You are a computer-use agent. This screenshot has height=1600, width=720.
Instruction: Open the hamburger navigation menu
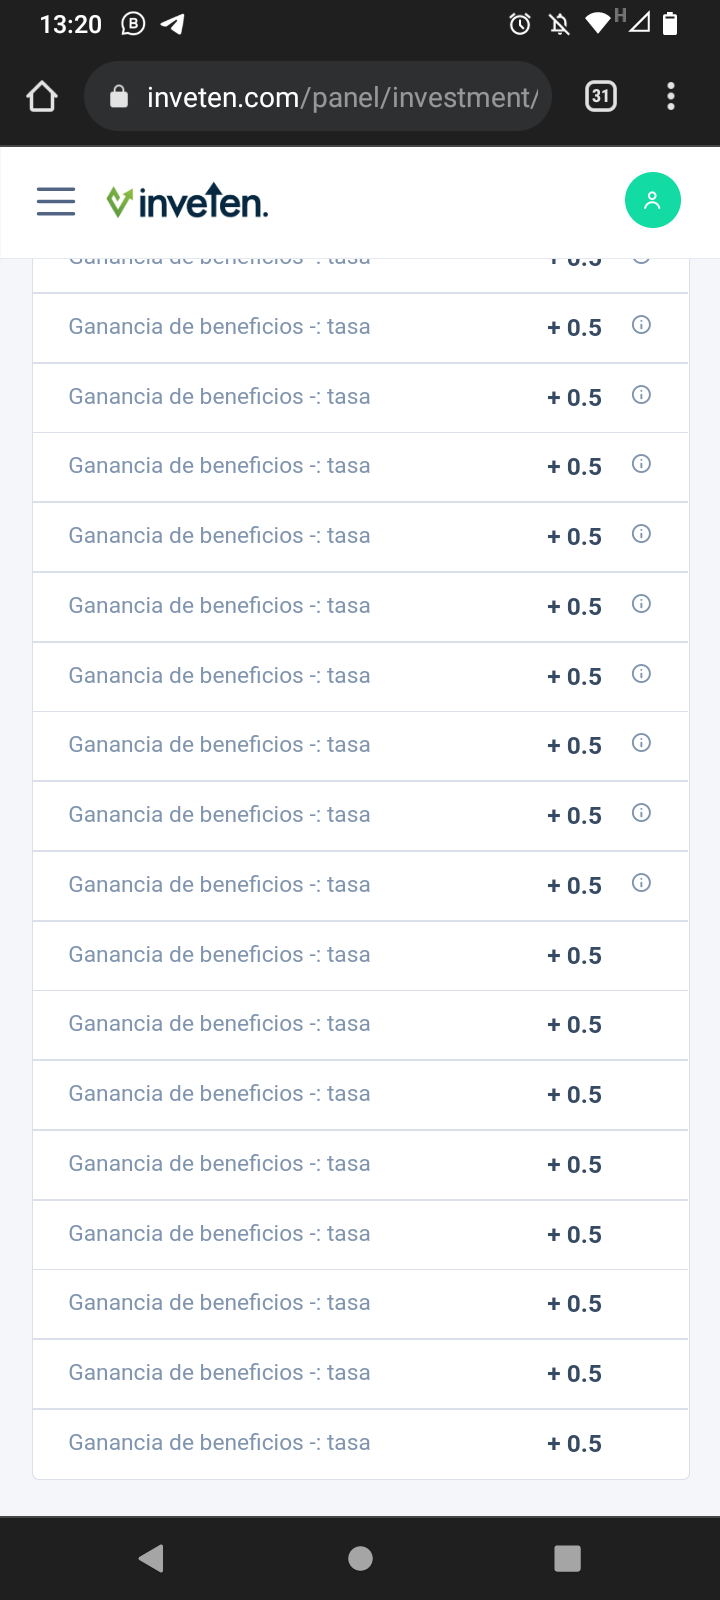coord(56,201)
